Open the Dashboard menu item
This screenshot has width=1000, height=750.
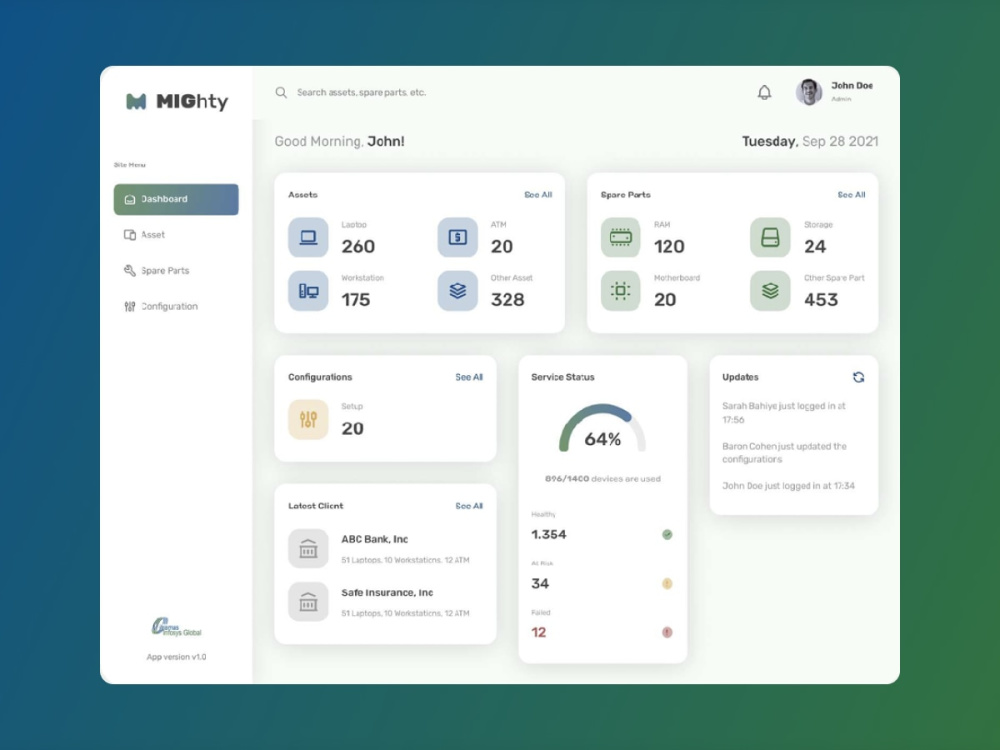pos(176,199)
